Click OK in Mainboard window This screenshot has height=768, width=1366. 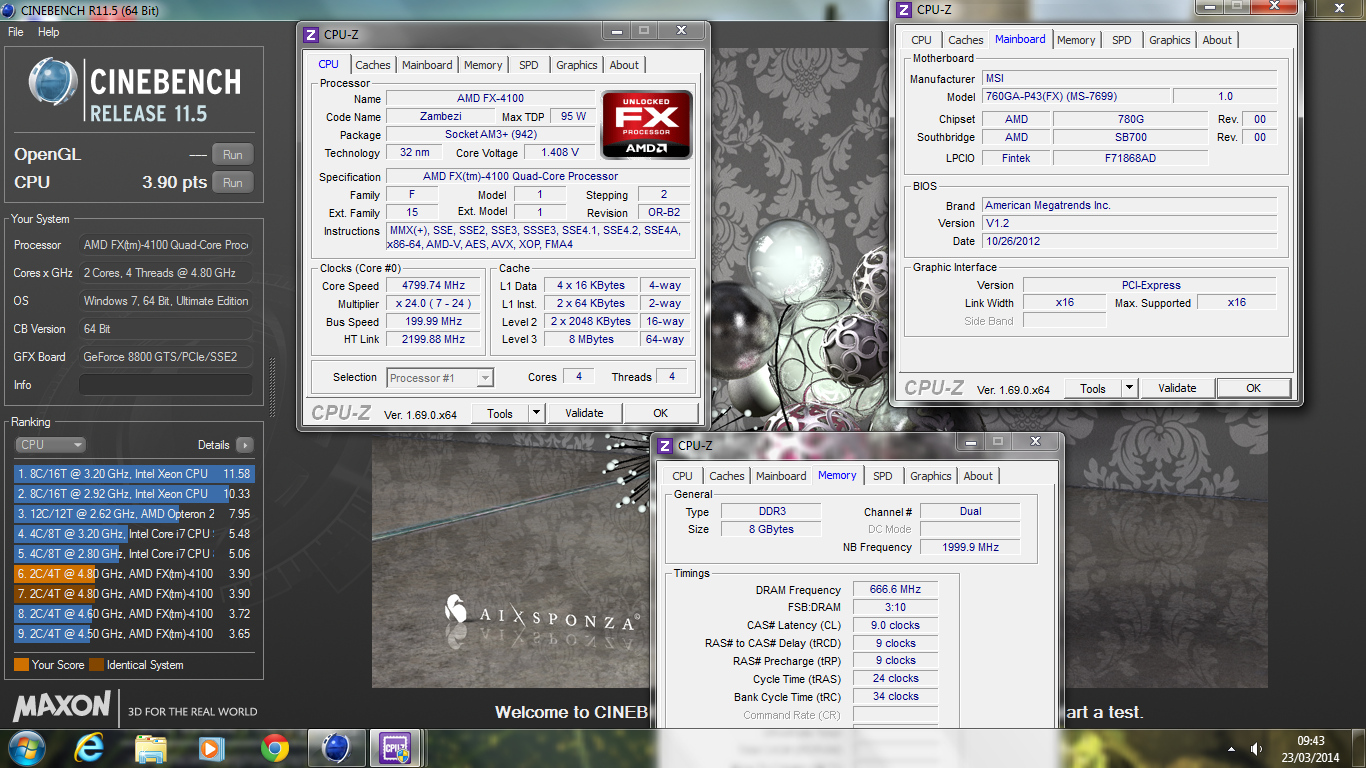point(1253,388)
